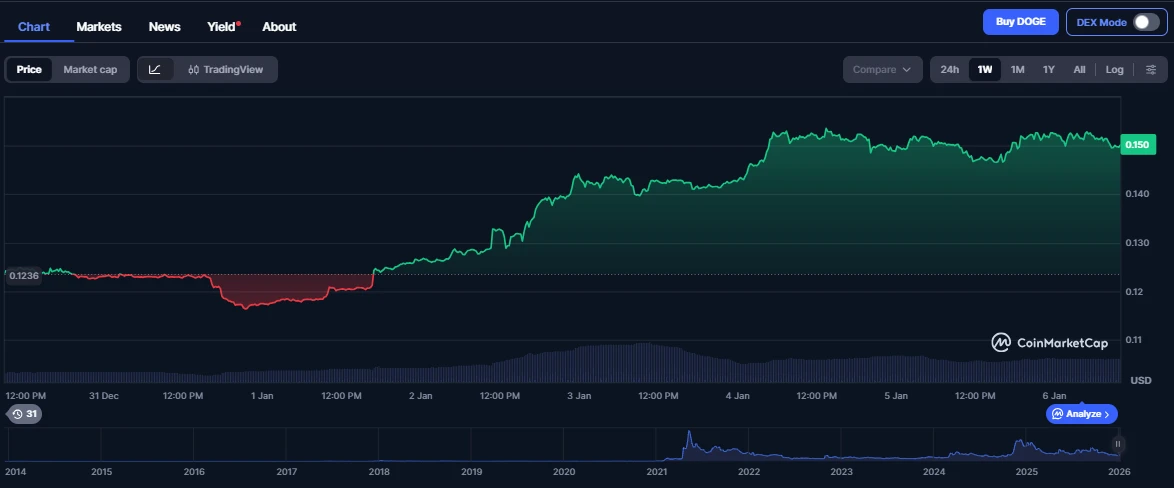The image size is (1174, 488).
Task: Click the 0.1236 opening price label
Action: [x=25, y=275]
